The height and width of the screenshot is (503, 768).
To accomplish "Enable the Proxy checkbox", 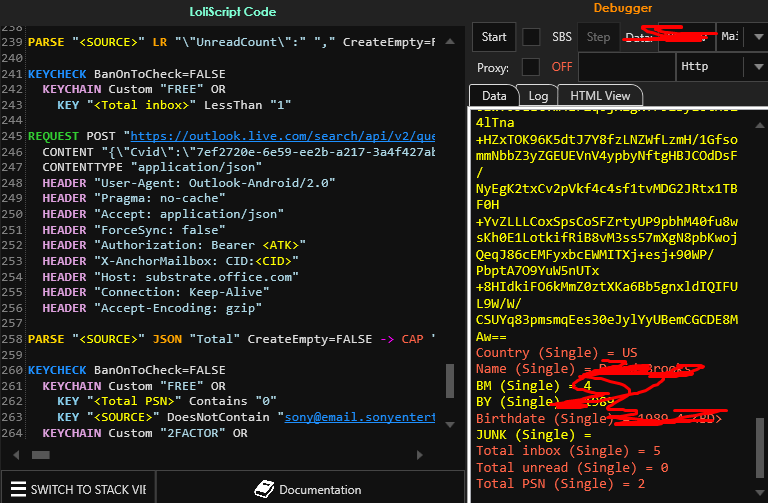I will pyautogui.click(x=530, y=67).
